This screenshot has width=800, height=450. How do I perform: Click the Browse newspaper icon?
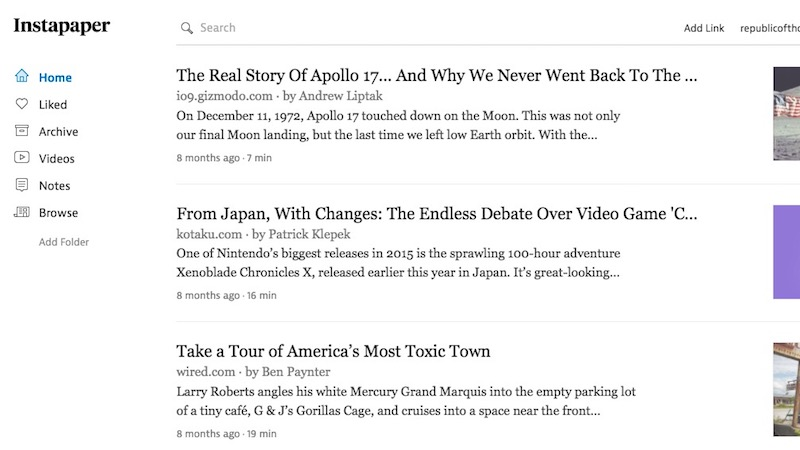point(21,212)
